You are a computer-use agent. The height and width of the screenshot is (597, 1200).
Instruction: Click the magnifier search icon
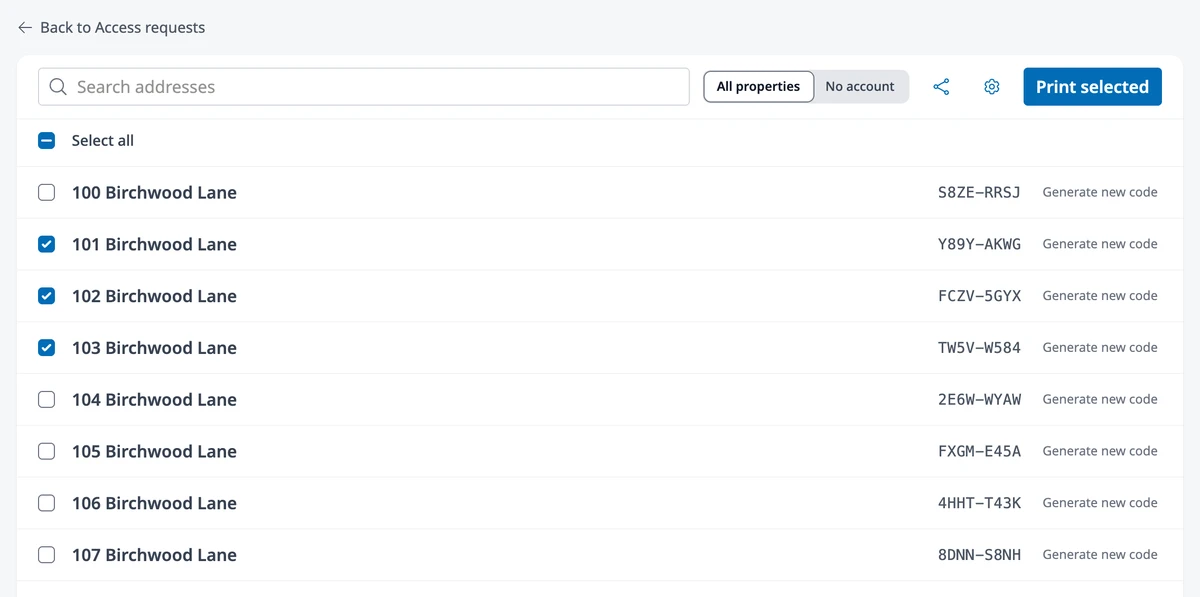point(58,87)
